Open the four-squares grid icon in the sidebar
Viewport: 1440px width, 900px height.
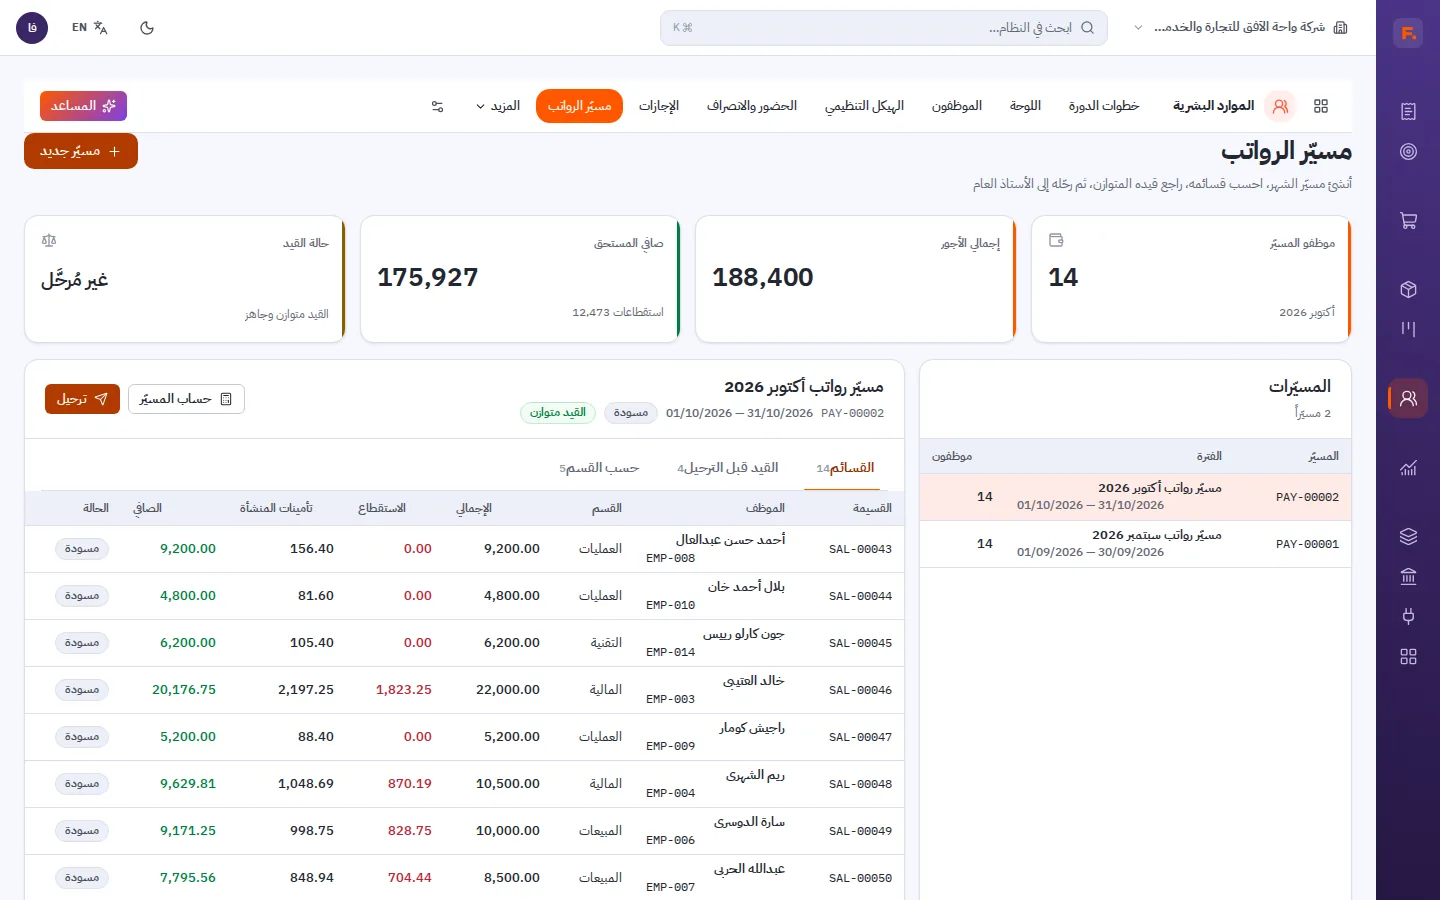click(1408, 656)
